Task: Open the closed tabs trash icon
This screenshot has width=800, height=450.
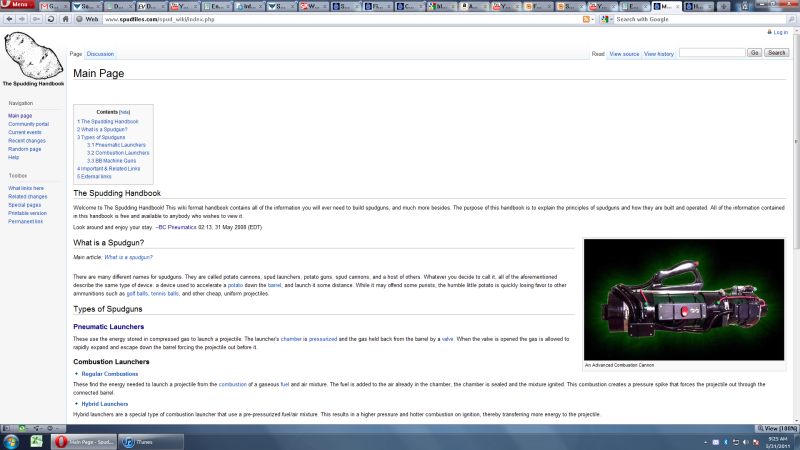Action: pos(745,6)
